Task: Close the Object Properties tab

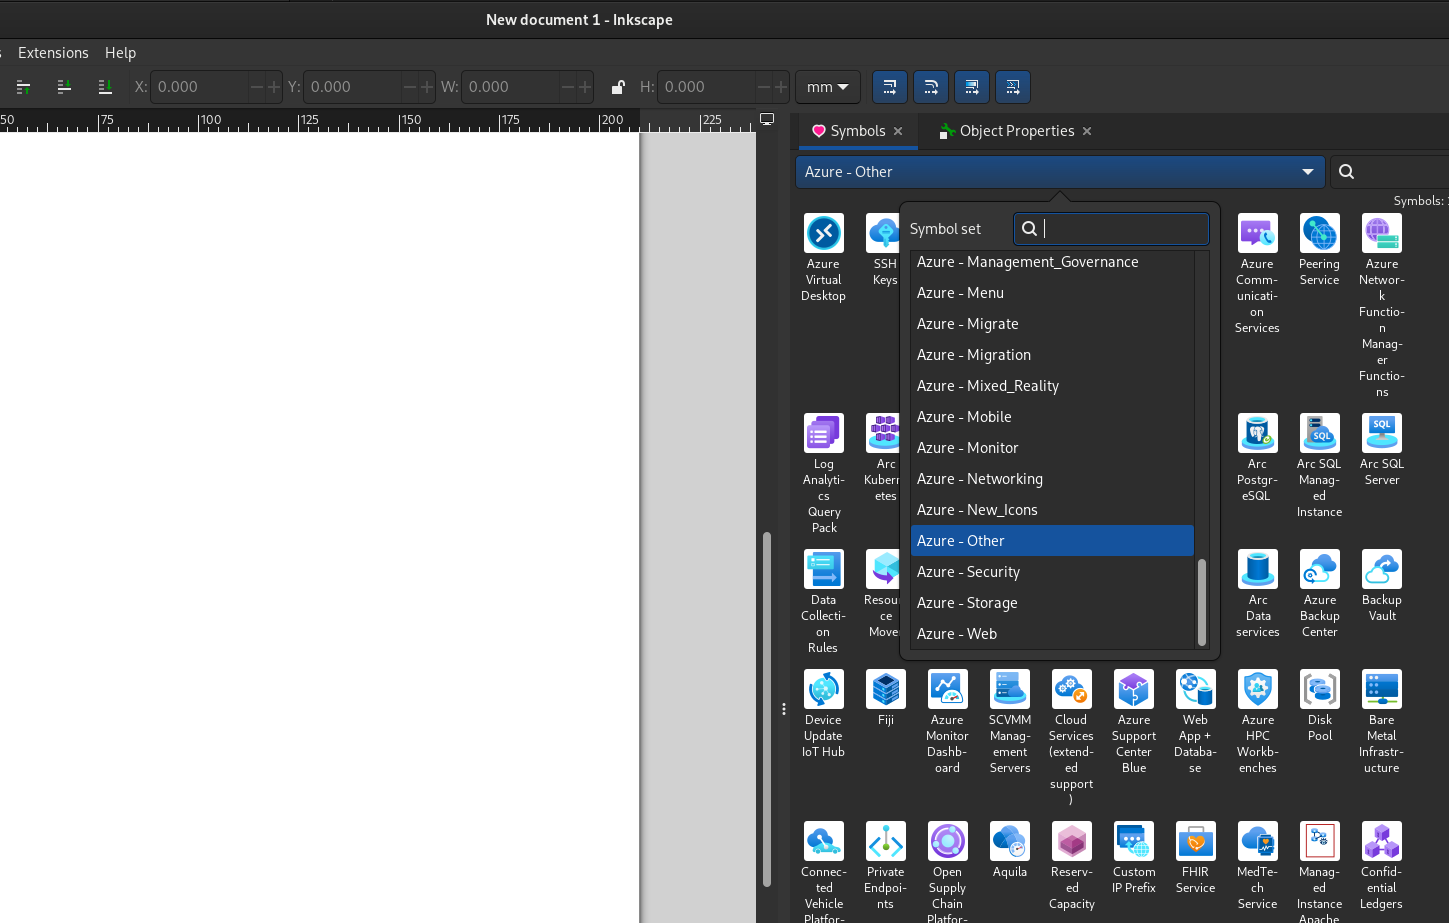Action: (x=1087, y=131)
